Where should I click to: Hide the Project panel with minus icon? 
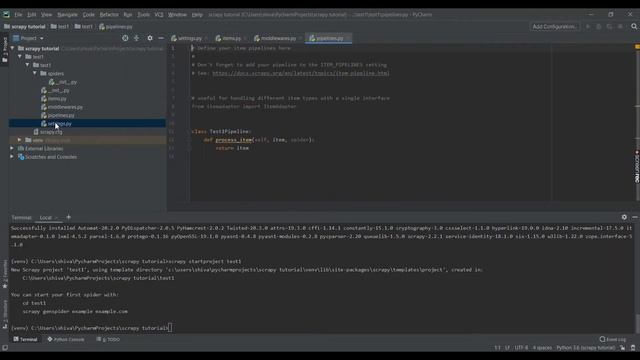pyautogui.click(x=161, y=38)
